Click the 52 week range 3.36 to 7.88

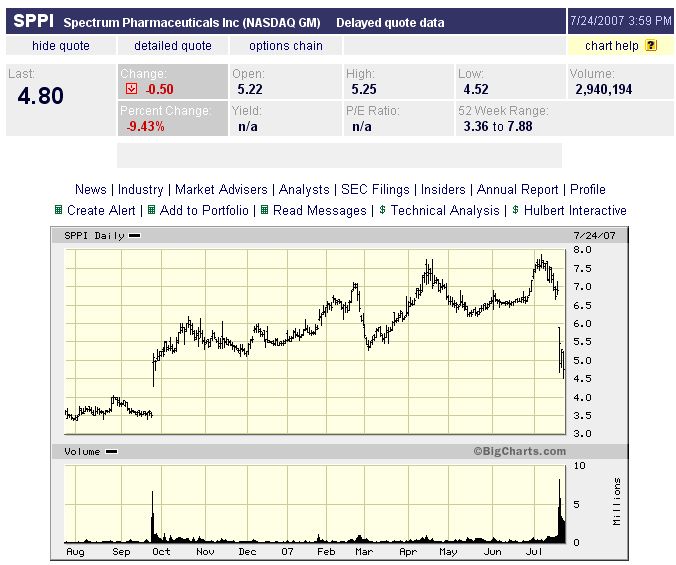[x=498, y=126]
